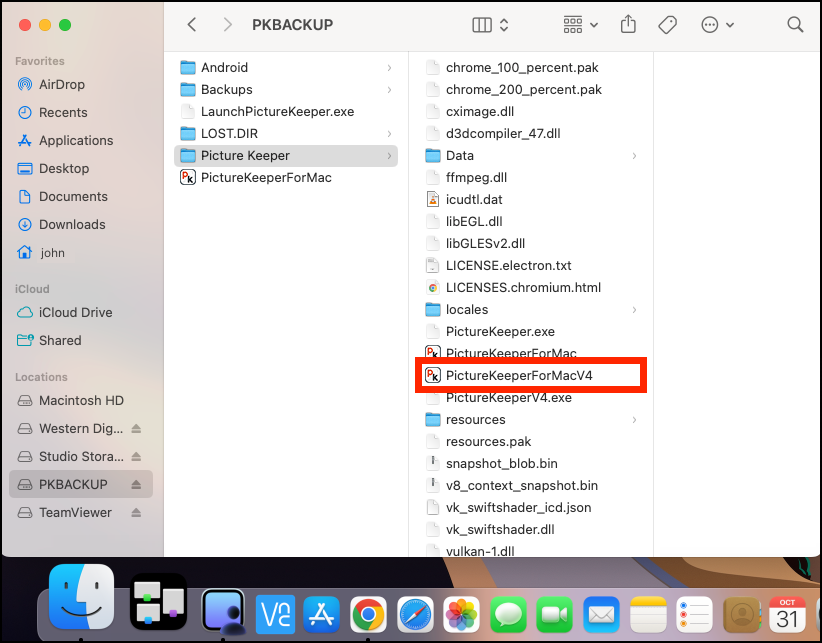Select vk_swiftshader.dll file
This screenshot has width=822, height=643.
coord(531,530)
